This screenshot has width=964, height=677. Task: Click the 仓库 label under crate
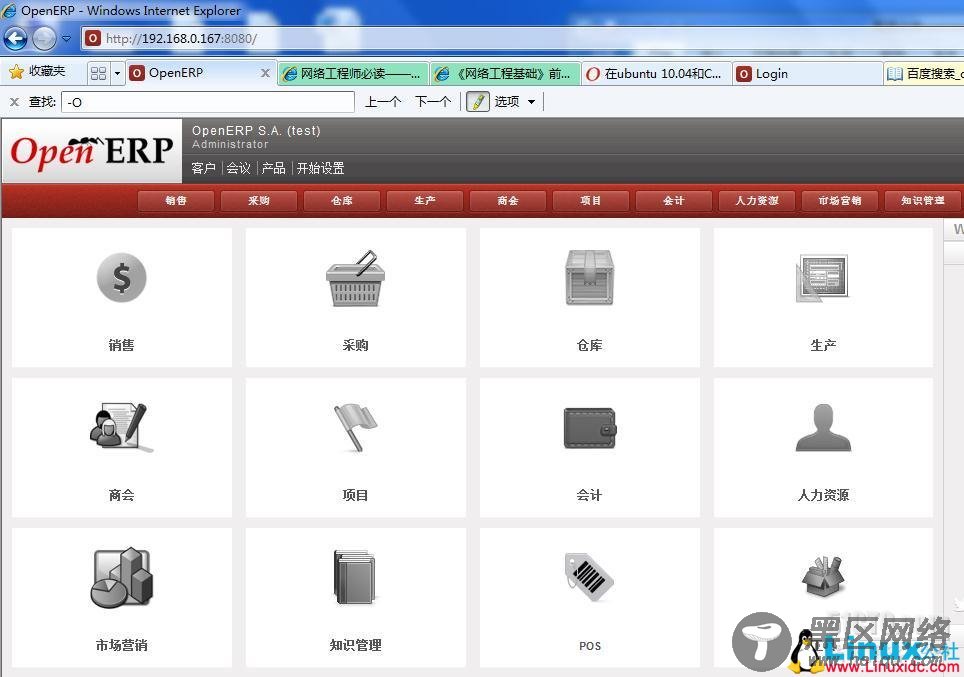point(590,345)
